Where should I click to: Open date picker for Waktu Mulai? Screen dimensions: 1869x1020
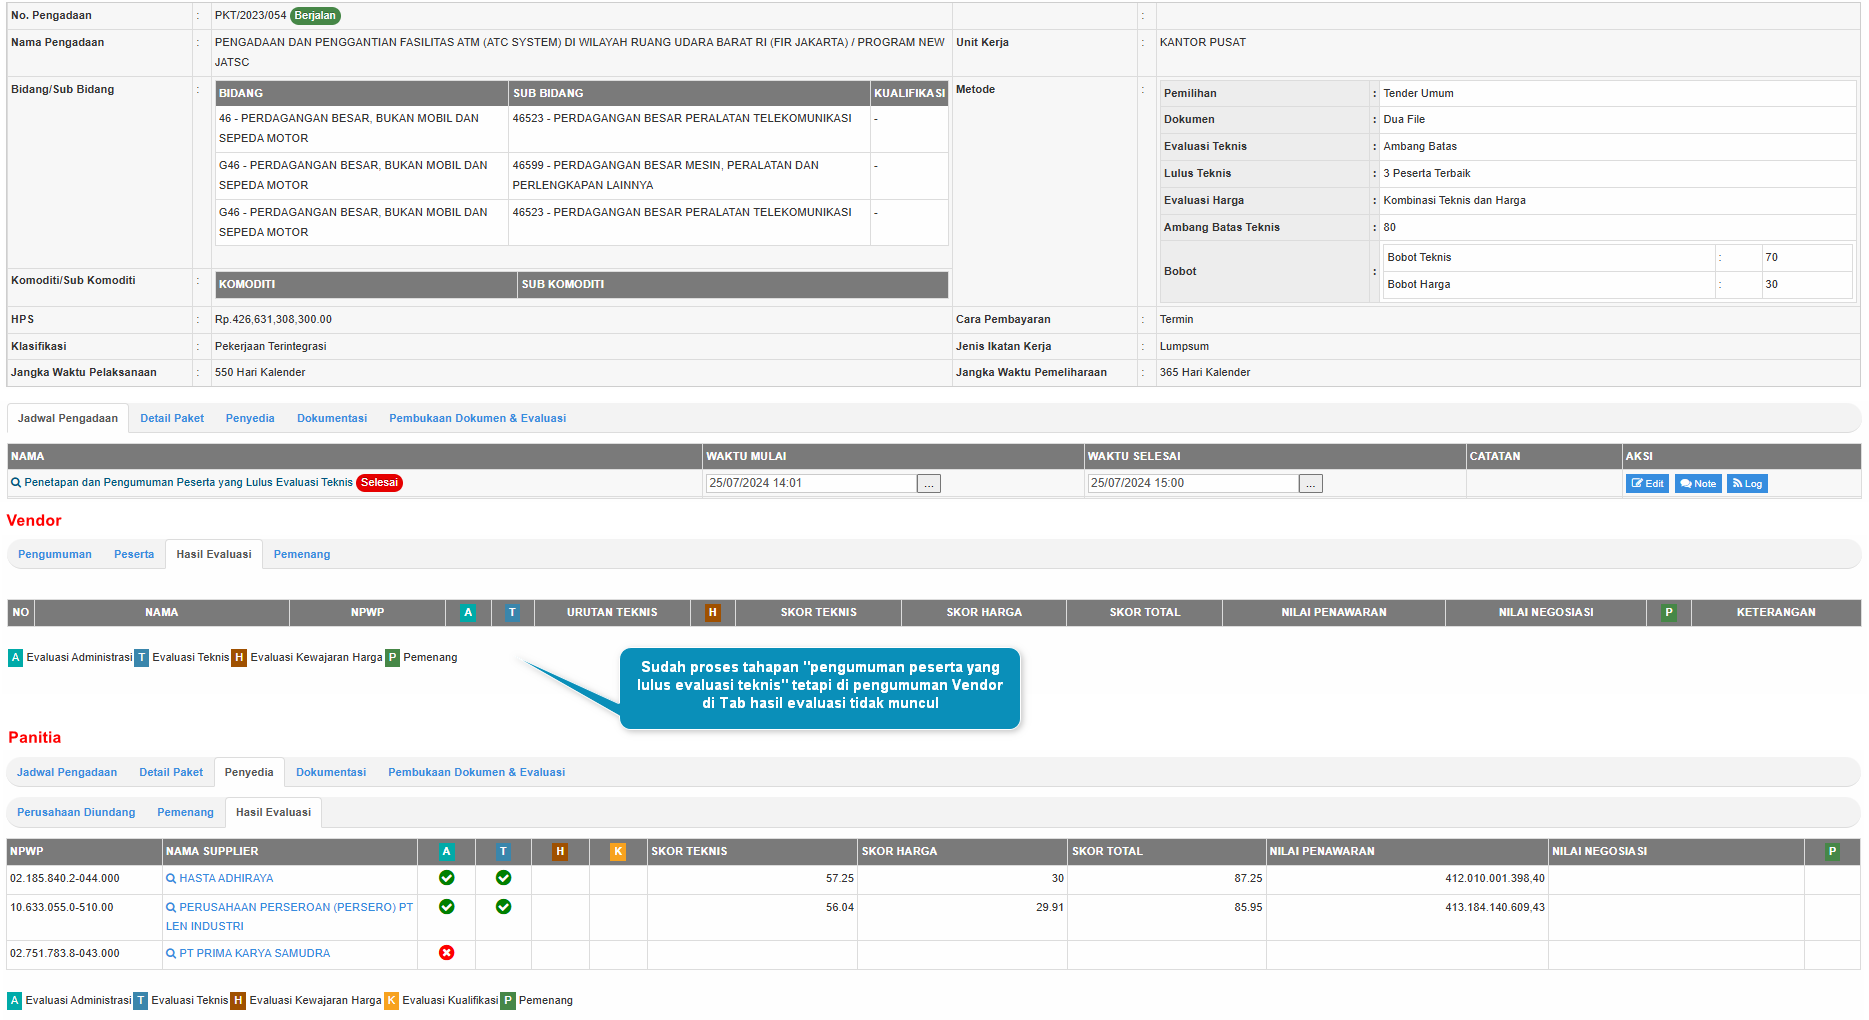coord(929,484)
